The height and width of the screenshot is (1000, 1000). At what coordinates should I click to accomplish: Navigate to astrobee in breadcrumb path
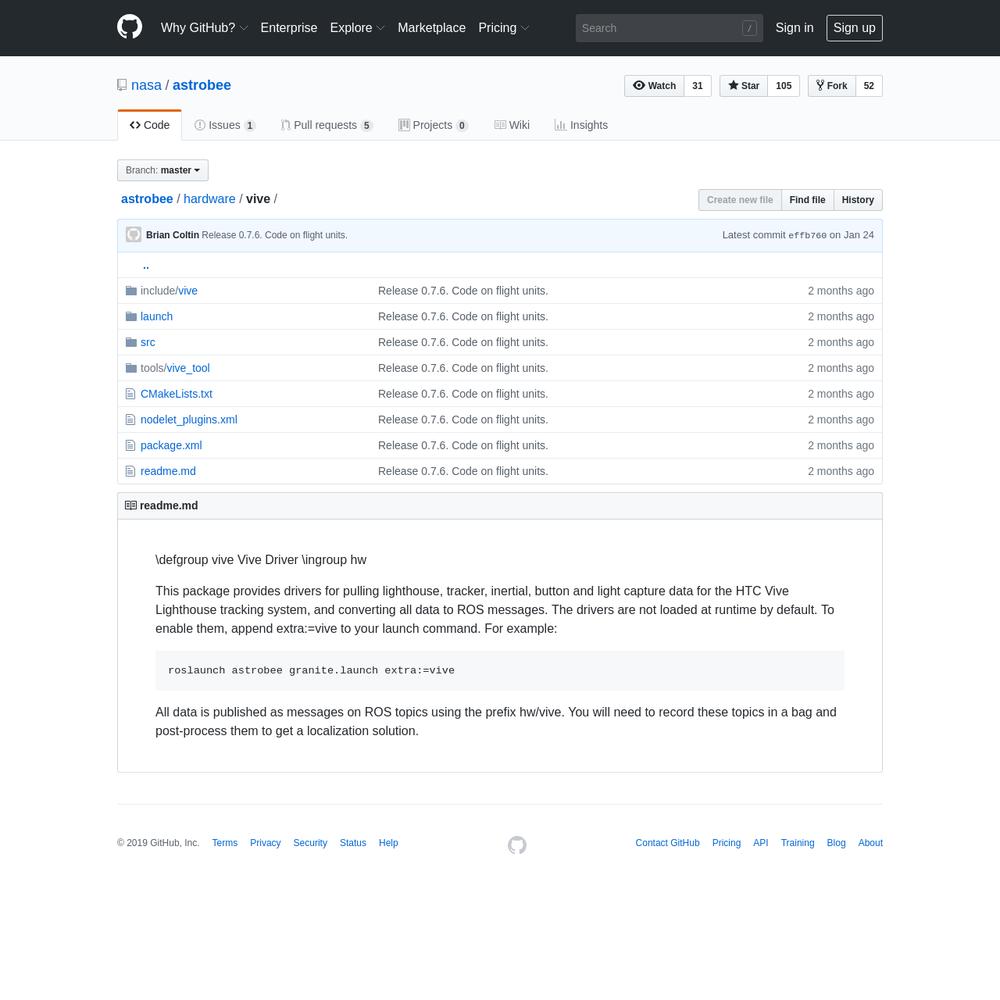(x=147, y=199)
